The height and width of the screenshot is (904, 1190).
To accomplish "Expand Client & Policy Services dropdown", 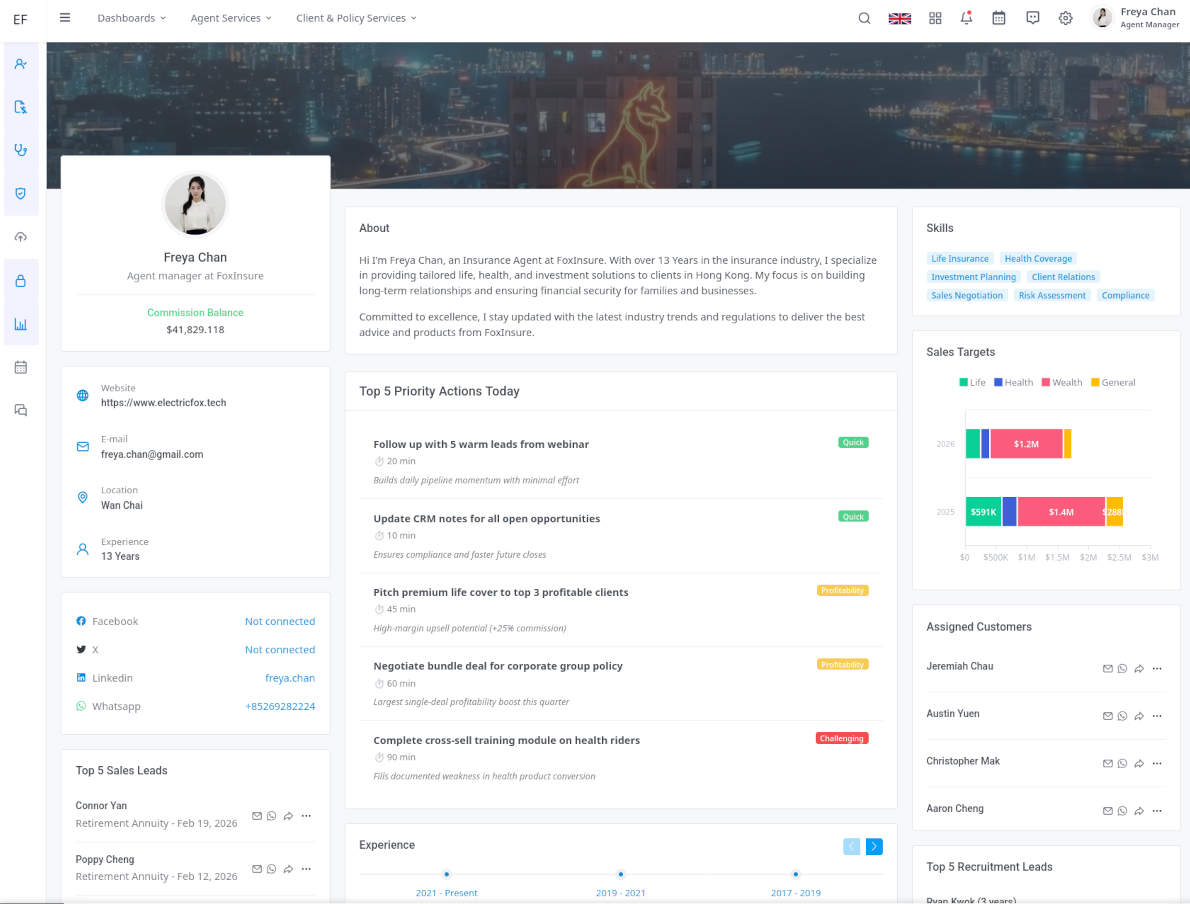I will 356,18.
